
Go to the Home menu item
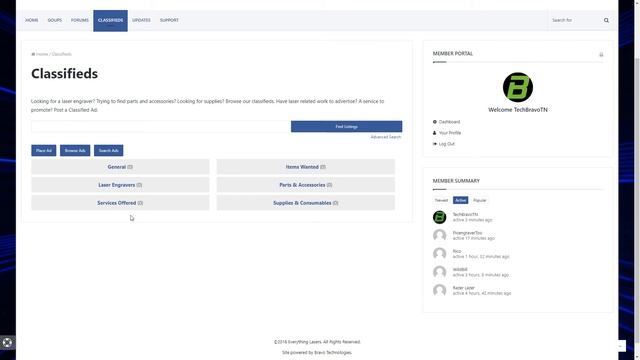pyautogui.click(x=32, y=20)
